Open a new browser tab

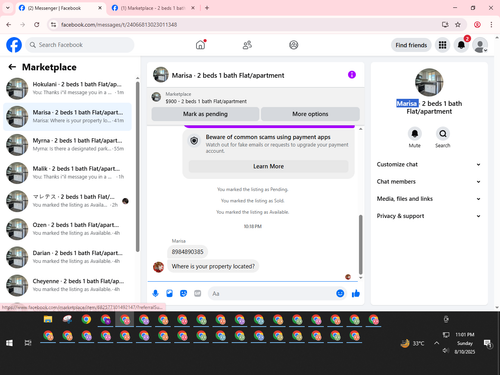[207, 8]
